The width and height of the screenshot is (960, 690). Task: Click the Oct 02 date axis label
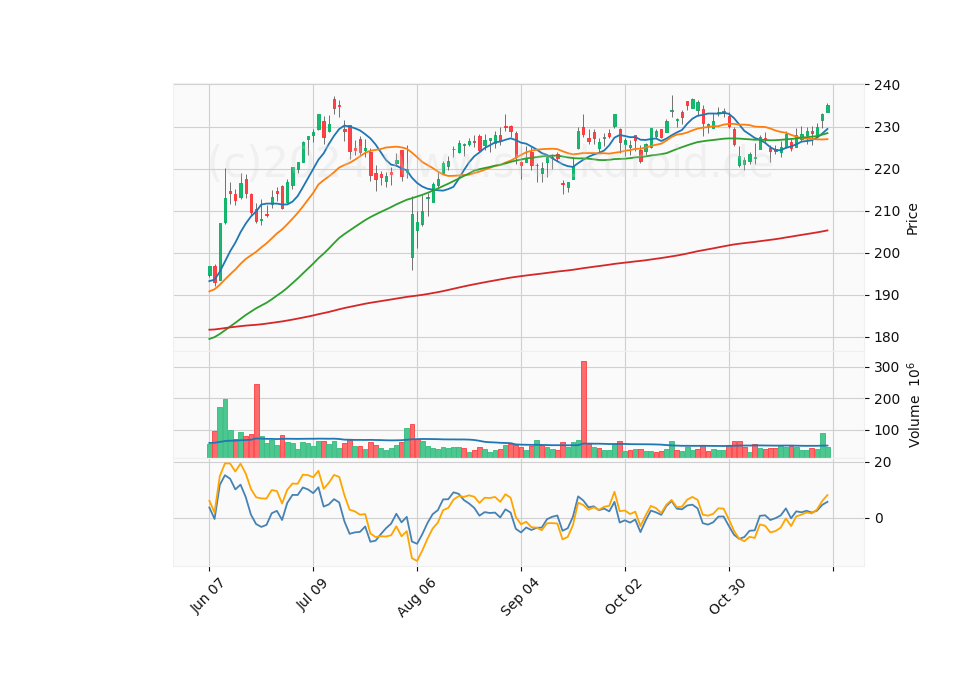coord(624,596)
